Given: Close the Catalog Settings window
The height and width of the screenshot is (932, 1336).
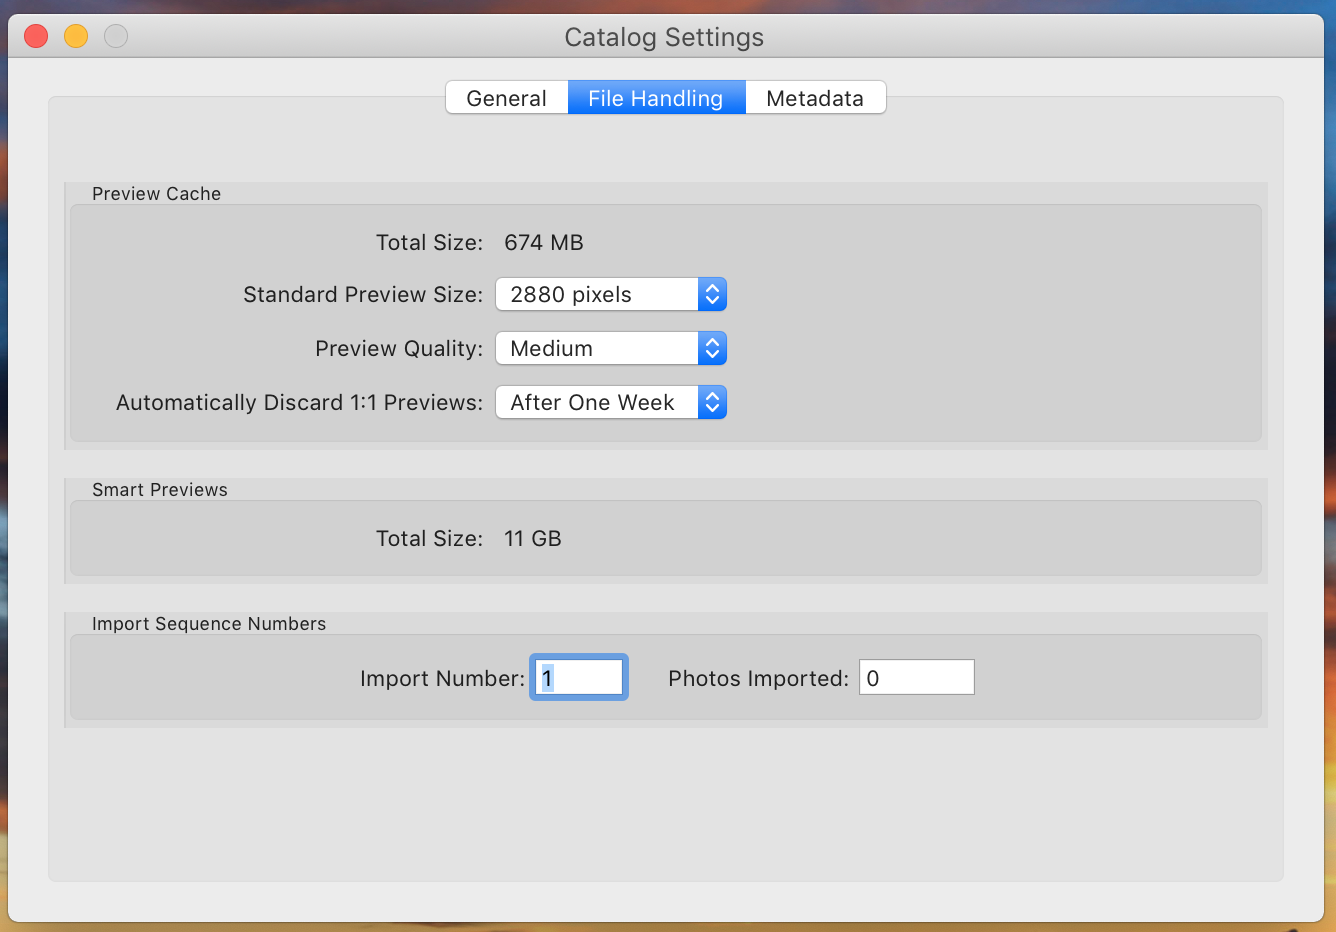Looking at the screenshot, I should click(x=36, y=36).
